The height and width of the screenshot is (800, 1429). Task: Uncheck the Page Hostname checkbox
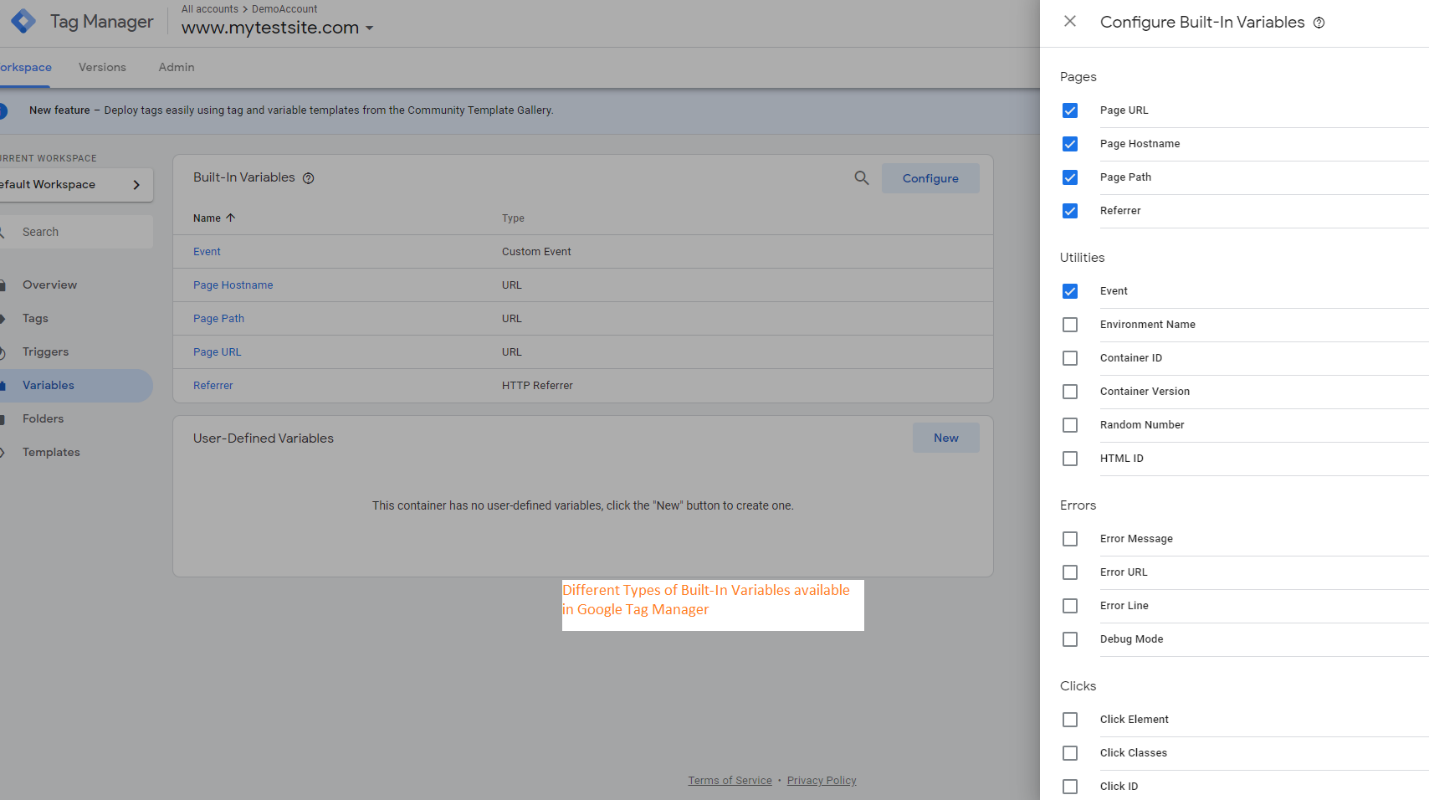pos(1070,144)
